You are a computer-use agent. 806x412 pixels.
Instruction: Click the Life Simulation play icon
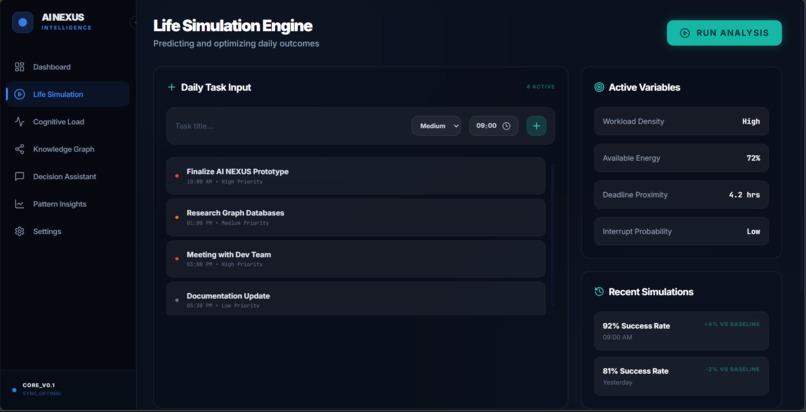20,95
